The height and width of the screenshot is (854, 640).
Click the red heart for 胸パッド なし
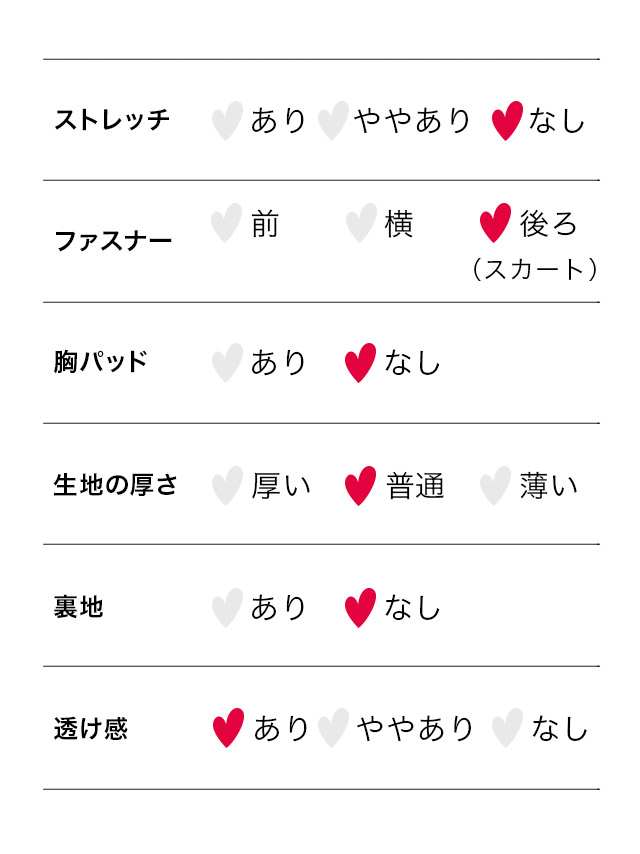click(360, 363)
